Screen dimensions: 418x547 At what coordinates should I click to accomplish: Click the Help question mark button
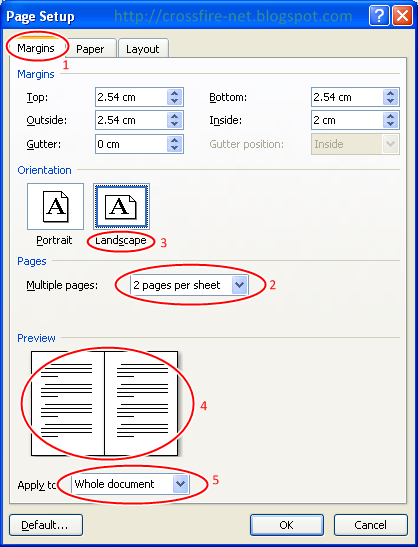tap(379, 16)
